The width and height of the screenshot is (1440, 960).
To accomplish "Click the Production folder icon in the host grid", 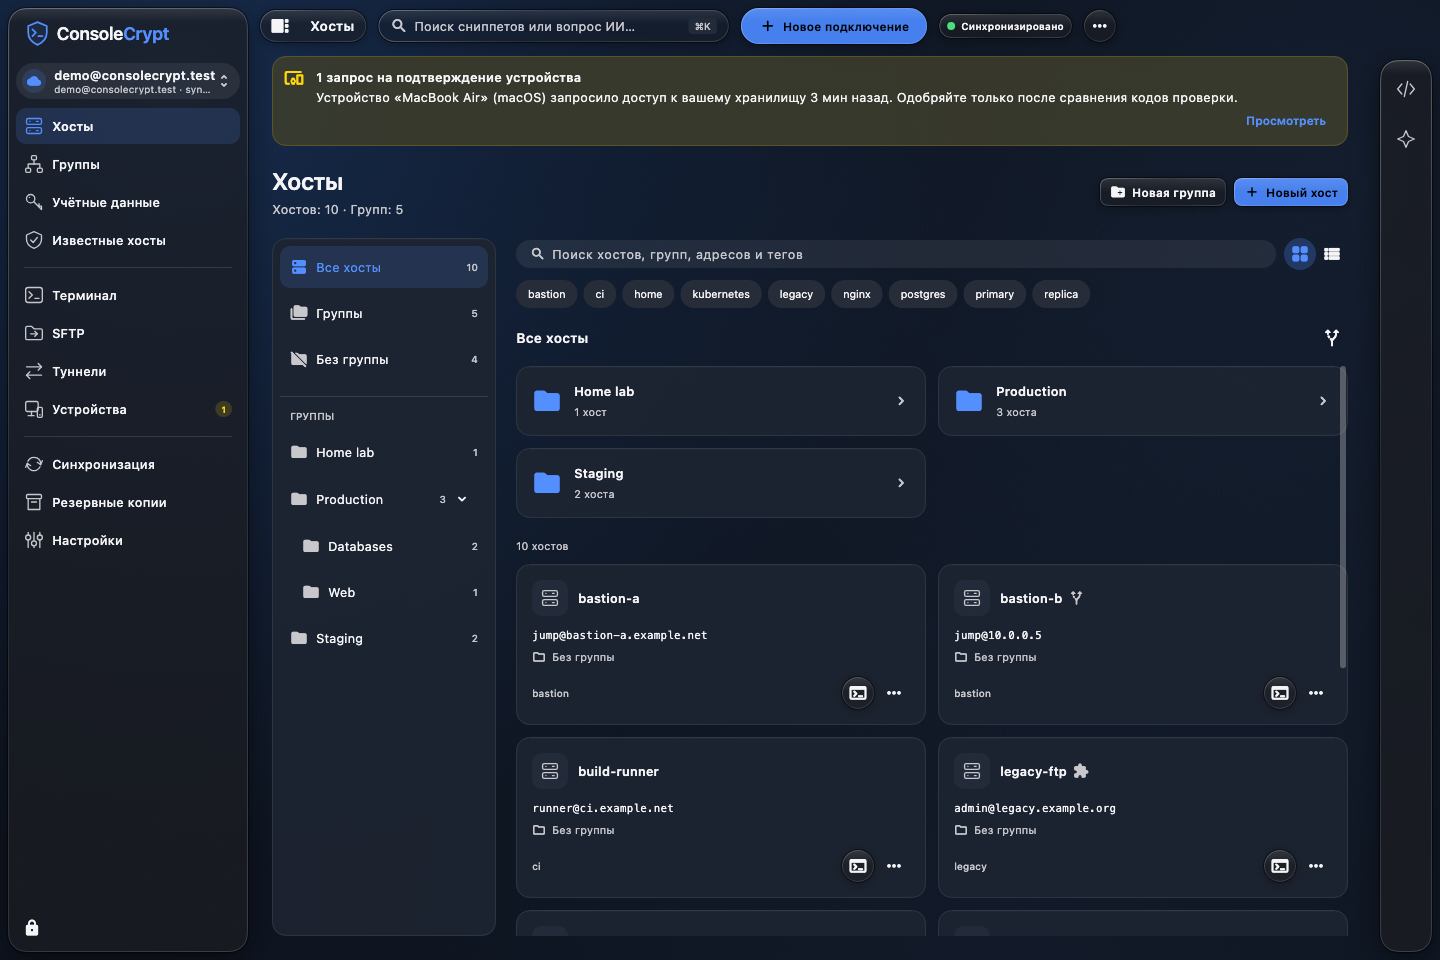I will [x=969, y=401].
